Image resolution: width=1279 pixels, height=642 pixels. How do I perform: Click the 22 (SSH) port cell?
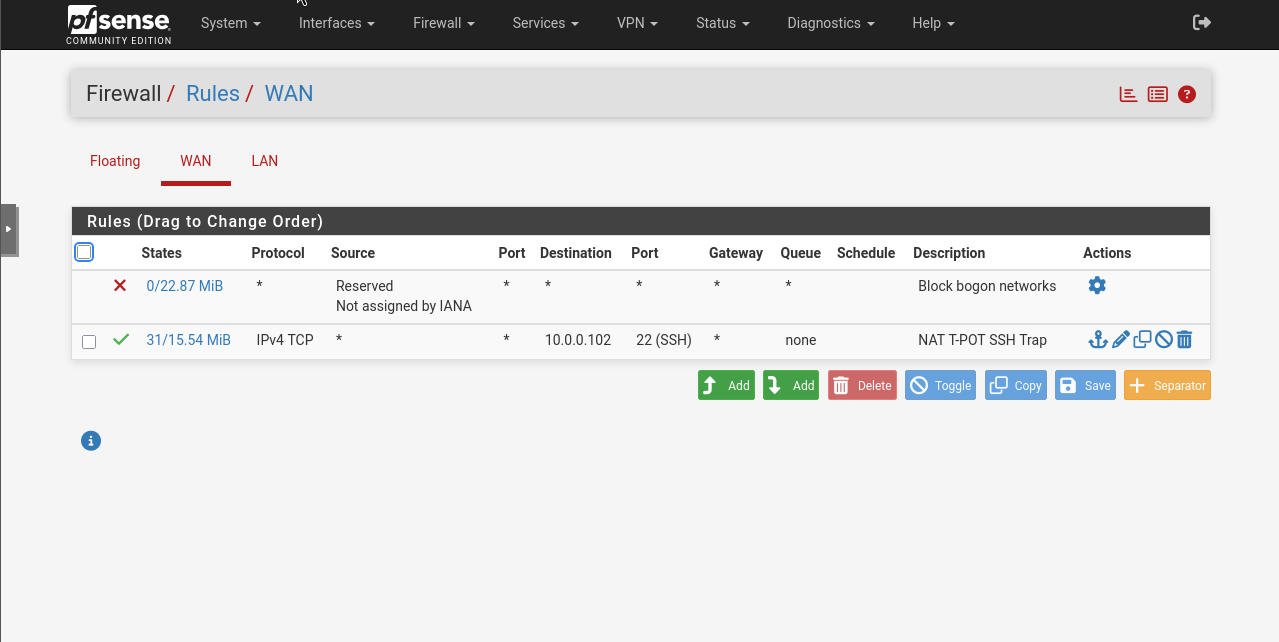pyautogui.click(x=664, y=340)
